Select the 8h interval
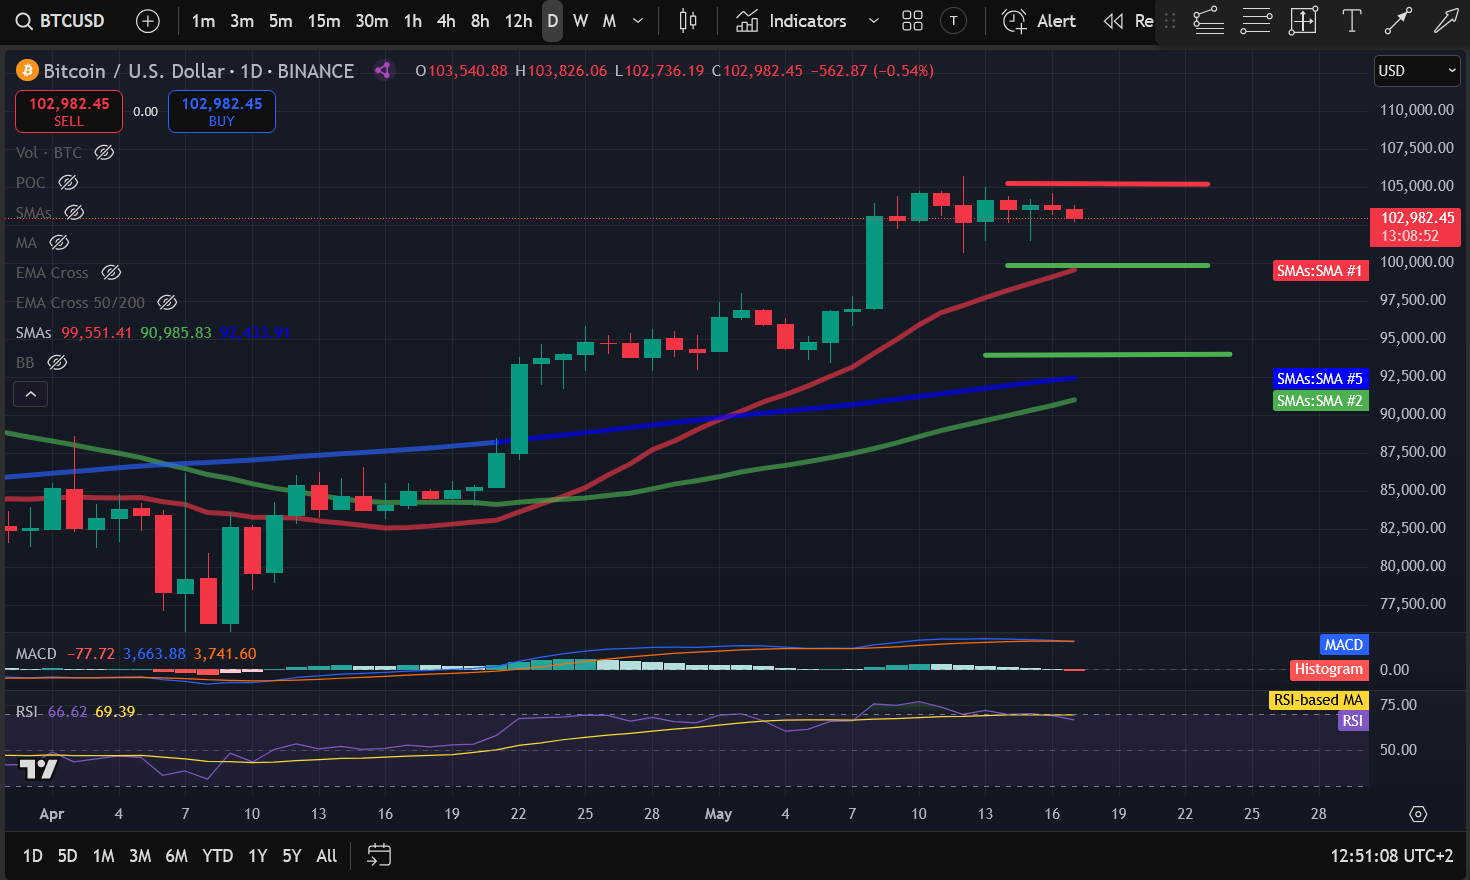This screenshot has height=880, width=1470. pos(480,21)
